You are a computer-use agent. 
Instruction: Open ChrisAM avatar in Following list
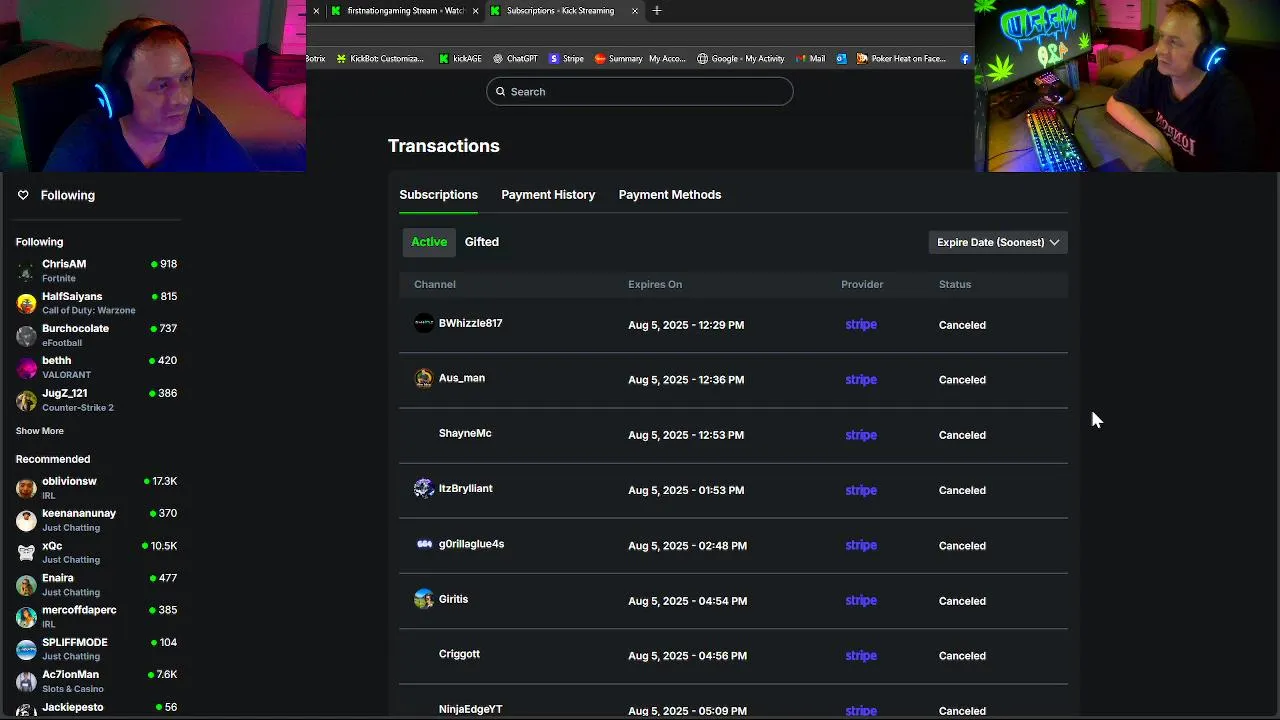click(x=26, y=271)
